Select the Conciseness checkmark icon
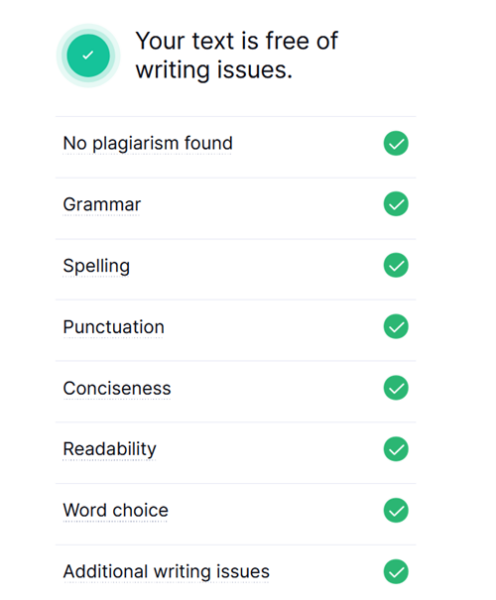 [x=396, y=388]
